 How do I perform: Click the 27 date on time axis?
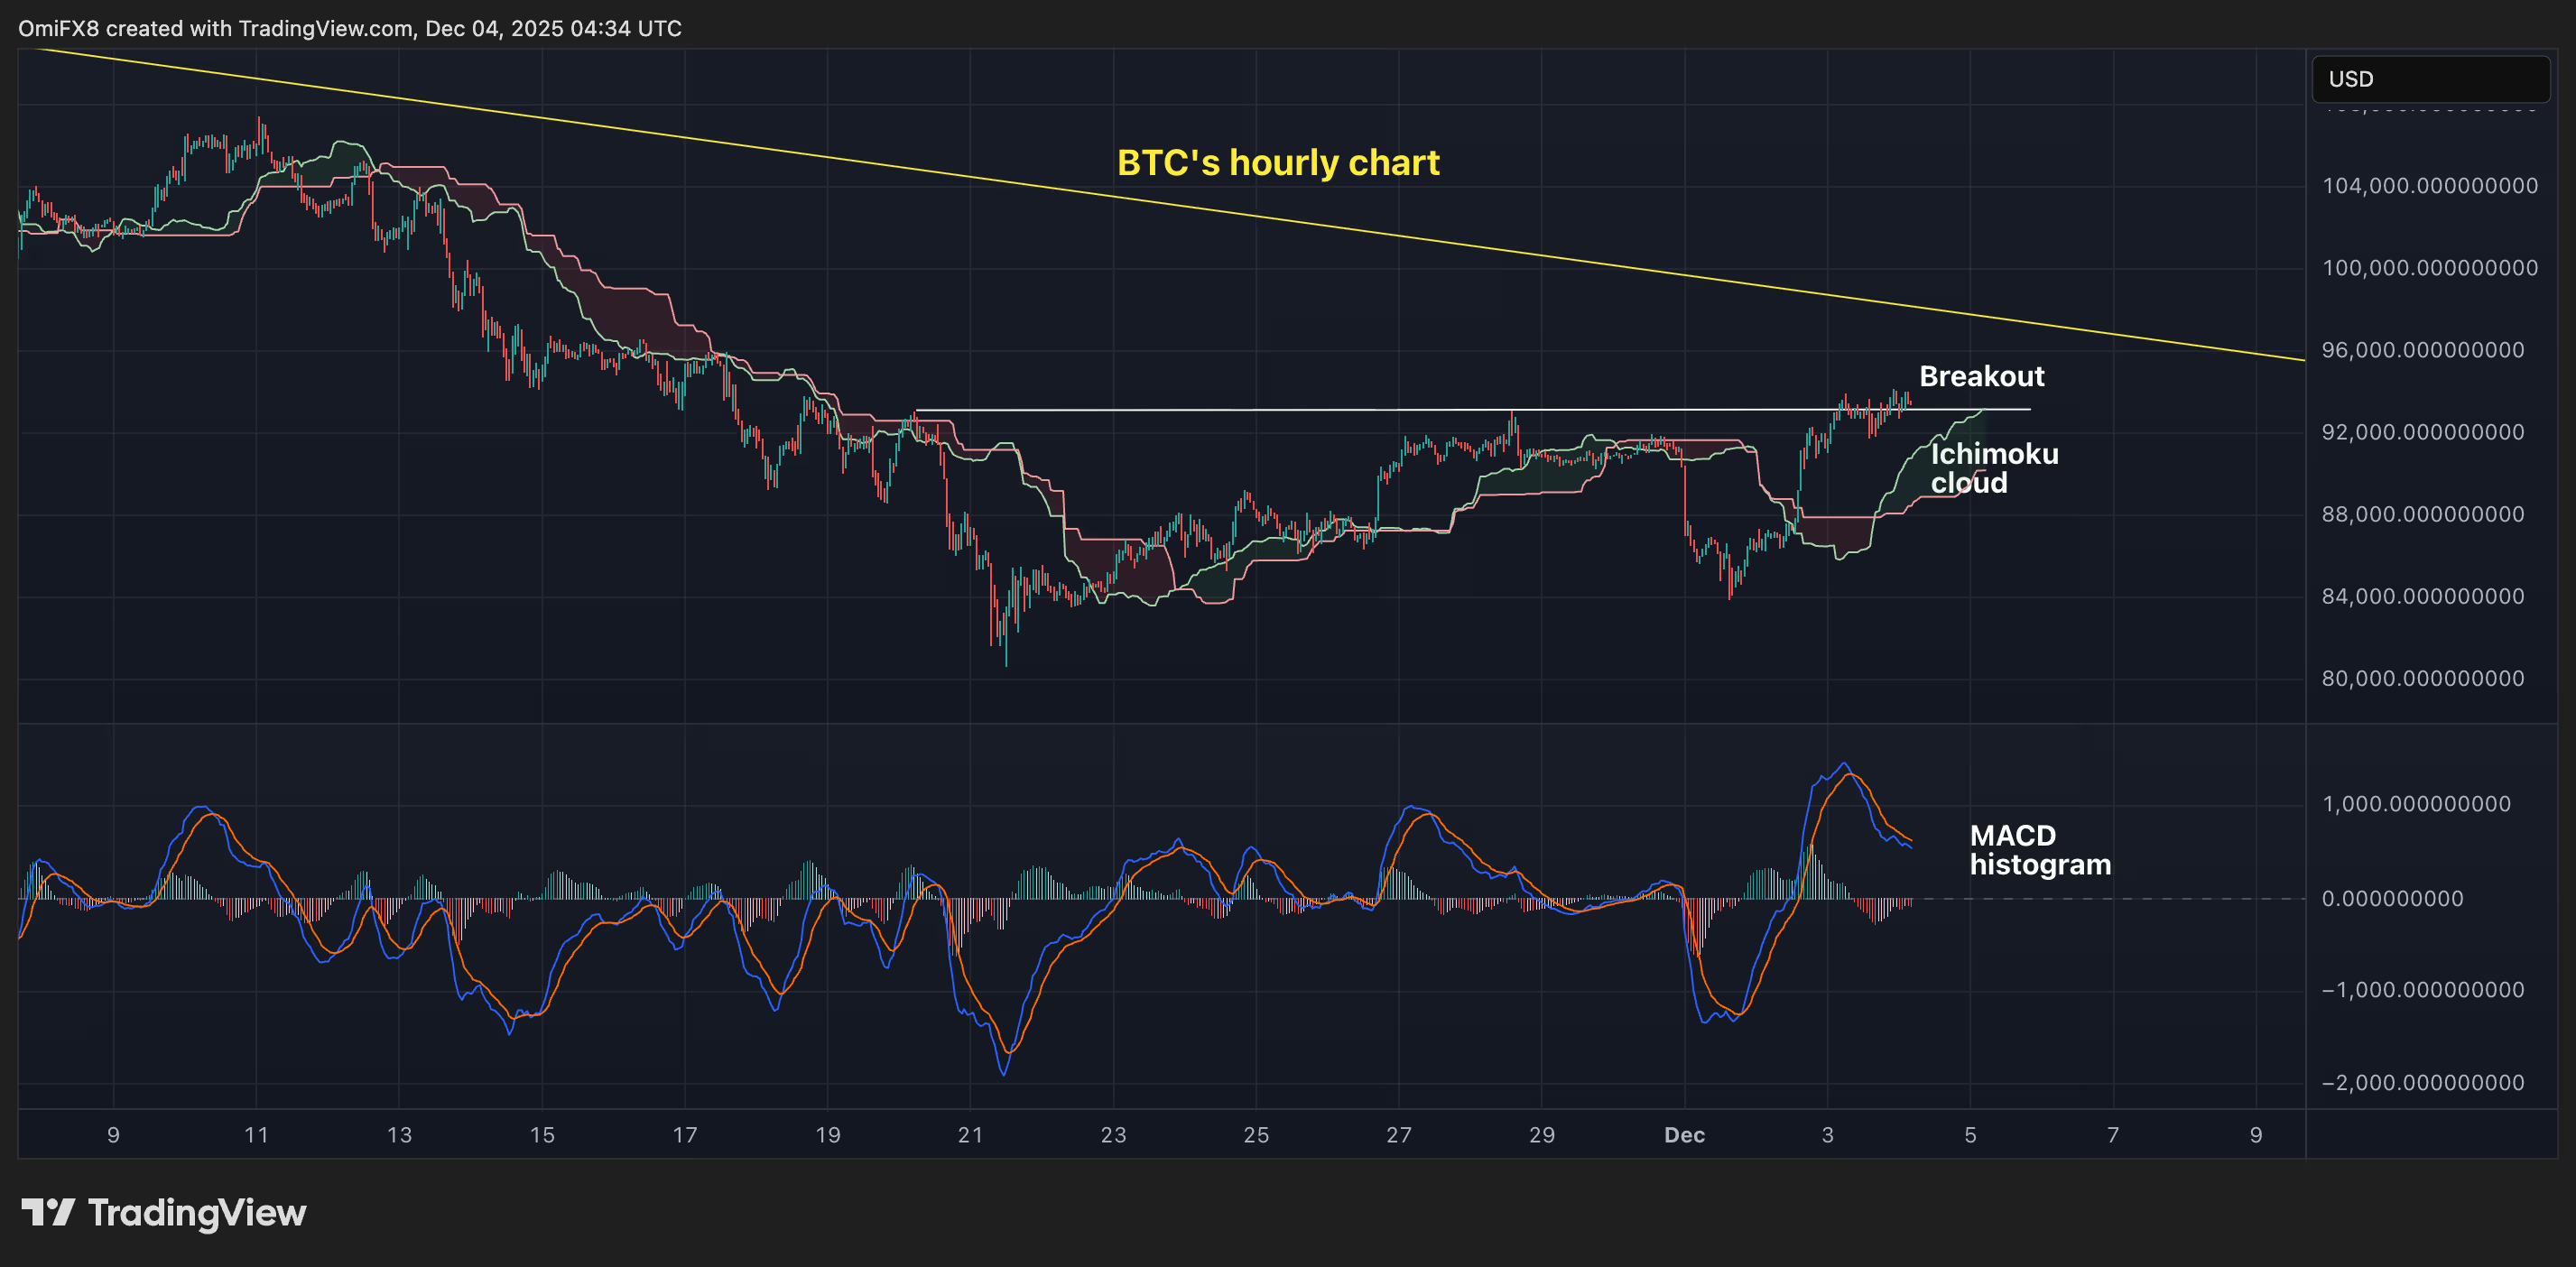point(1398,1135)
